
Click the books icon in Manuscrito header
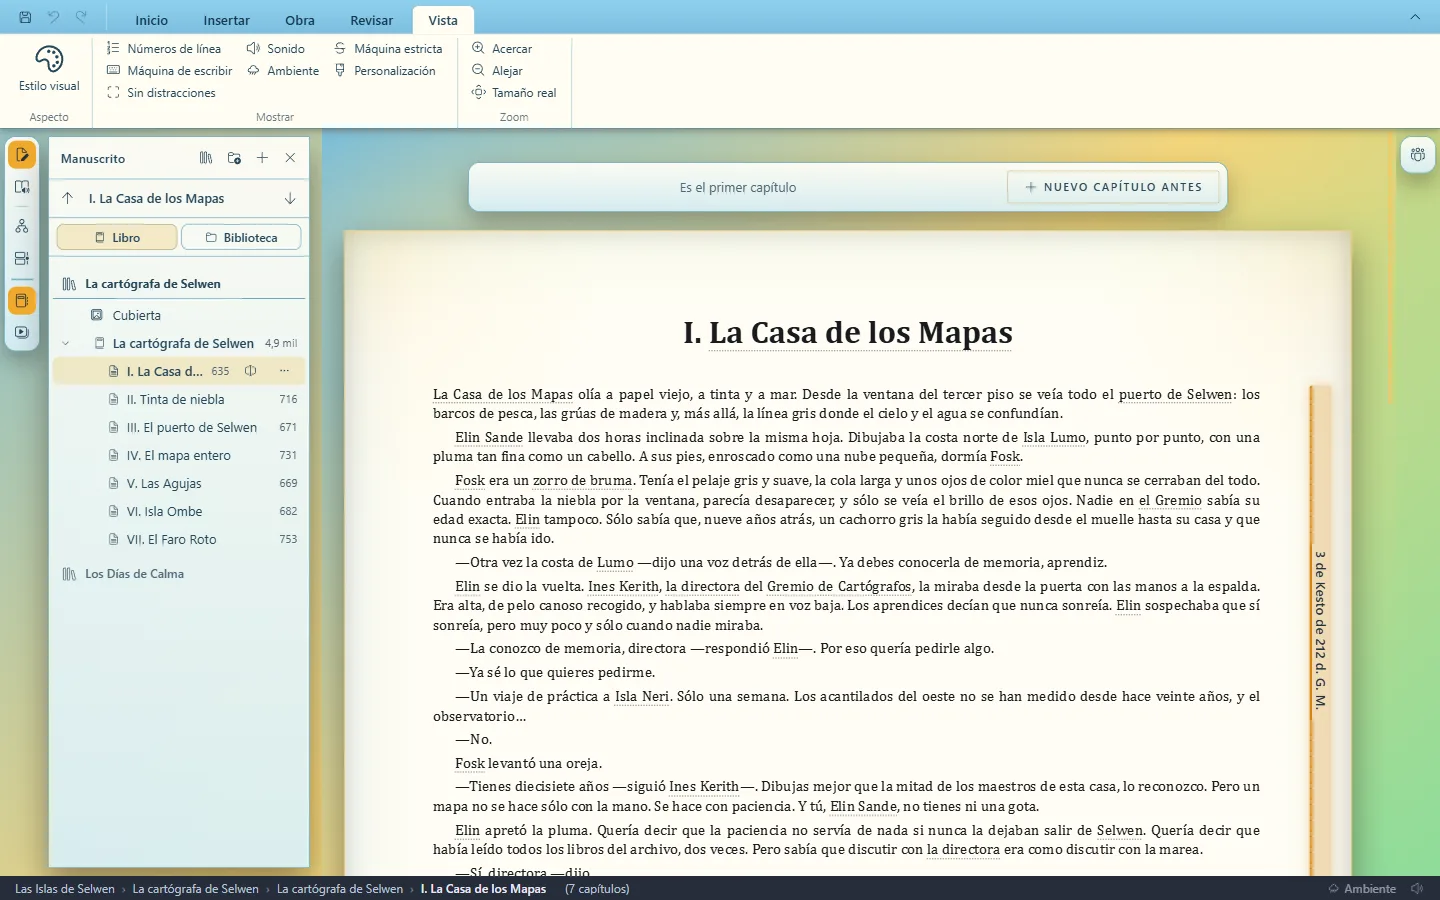pos(206,158)
